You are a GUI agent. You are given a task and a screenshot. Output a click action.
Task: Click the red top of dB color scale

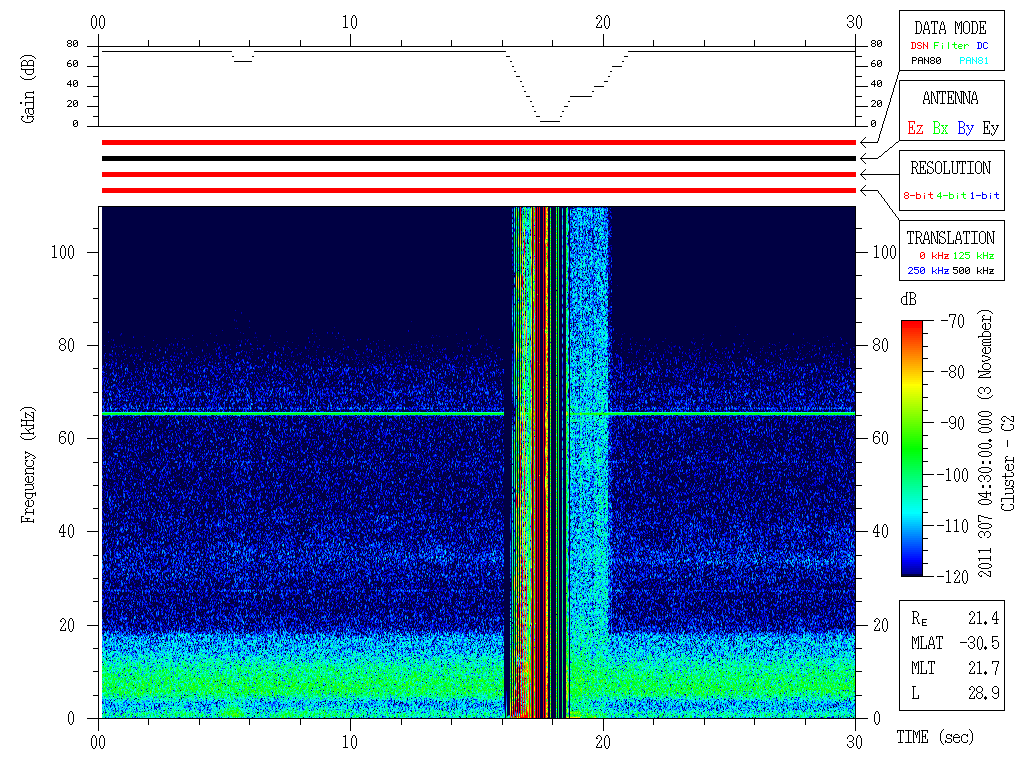911,326
